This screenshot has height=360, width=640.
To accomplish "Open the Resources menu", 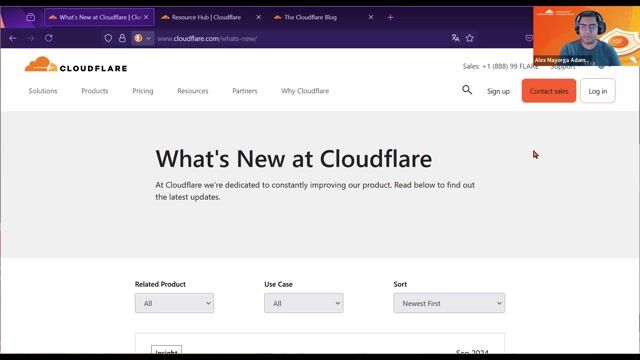I will pyautogui.click(x=193, y=91).
